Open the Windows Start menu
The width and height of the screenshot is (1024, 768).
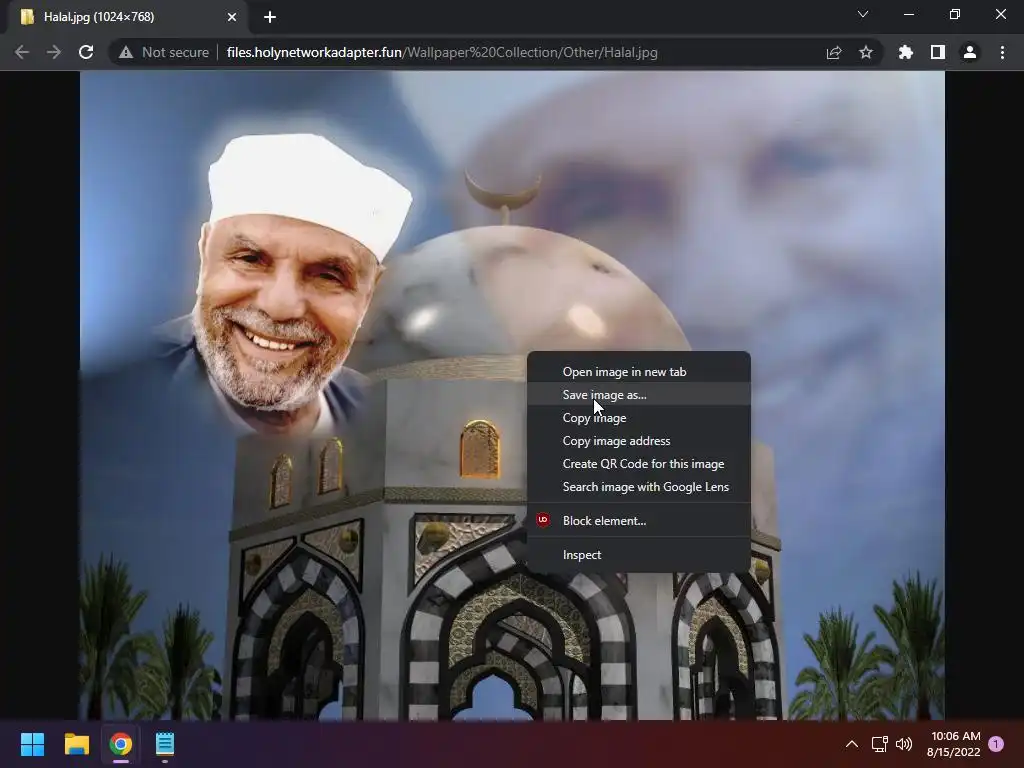[x=32, y=744]
